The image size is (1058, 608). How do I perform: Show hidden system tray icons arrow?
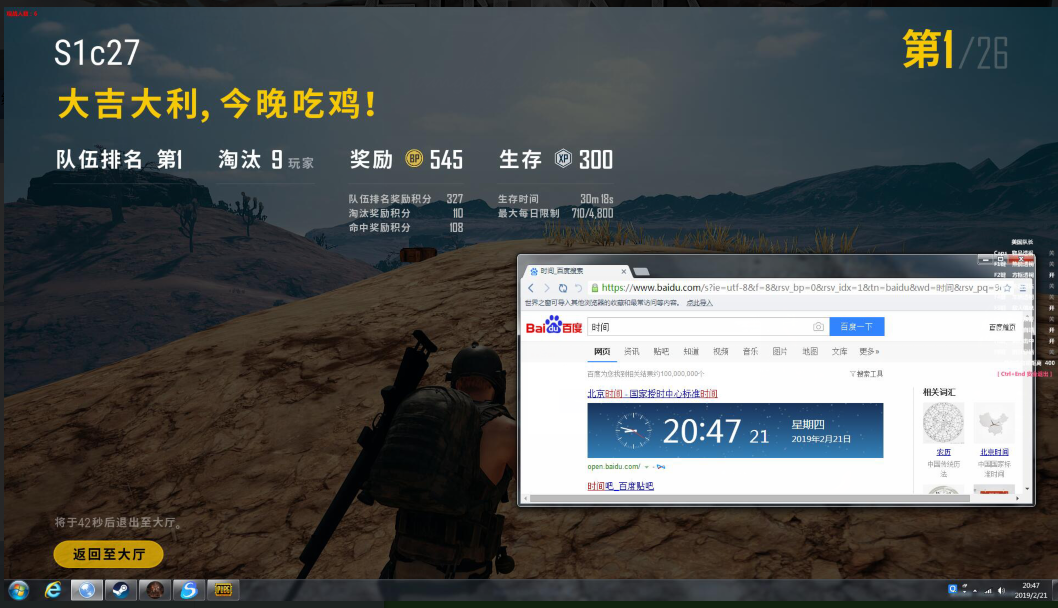pyautogui.click(x=974, y=590)
